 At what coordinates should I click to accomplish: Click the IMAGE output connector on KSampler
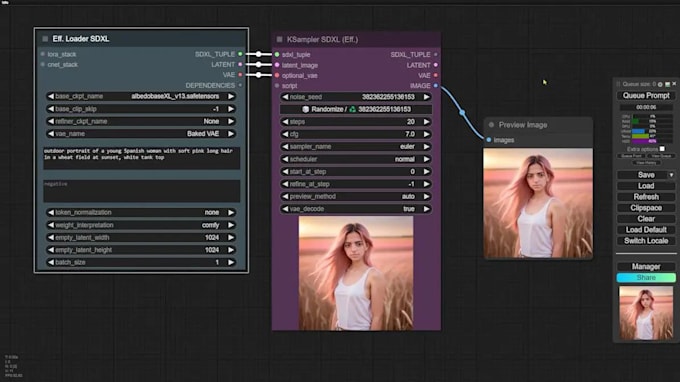tap(436, 86)
